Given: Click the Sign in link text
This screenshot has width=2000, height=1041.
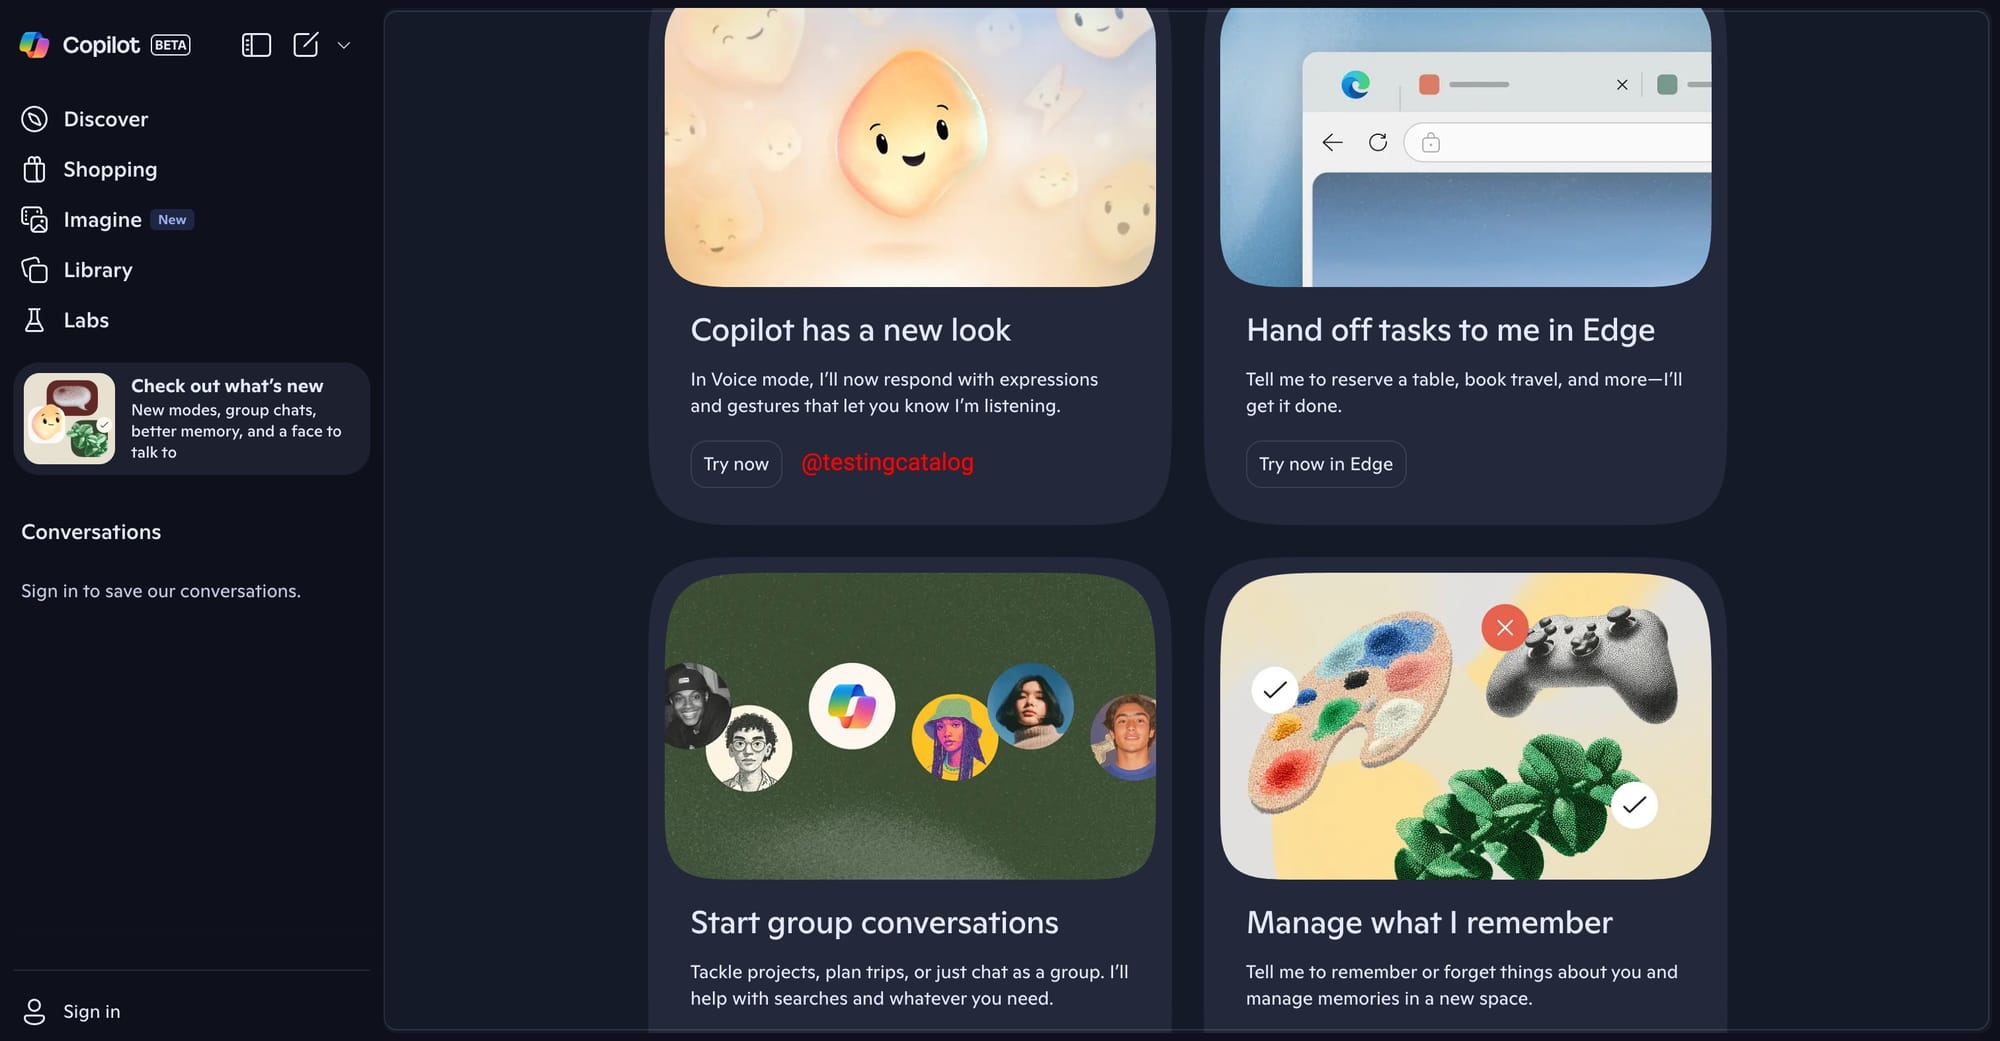Looking at the screenshot, I should tap(92, 1012).
